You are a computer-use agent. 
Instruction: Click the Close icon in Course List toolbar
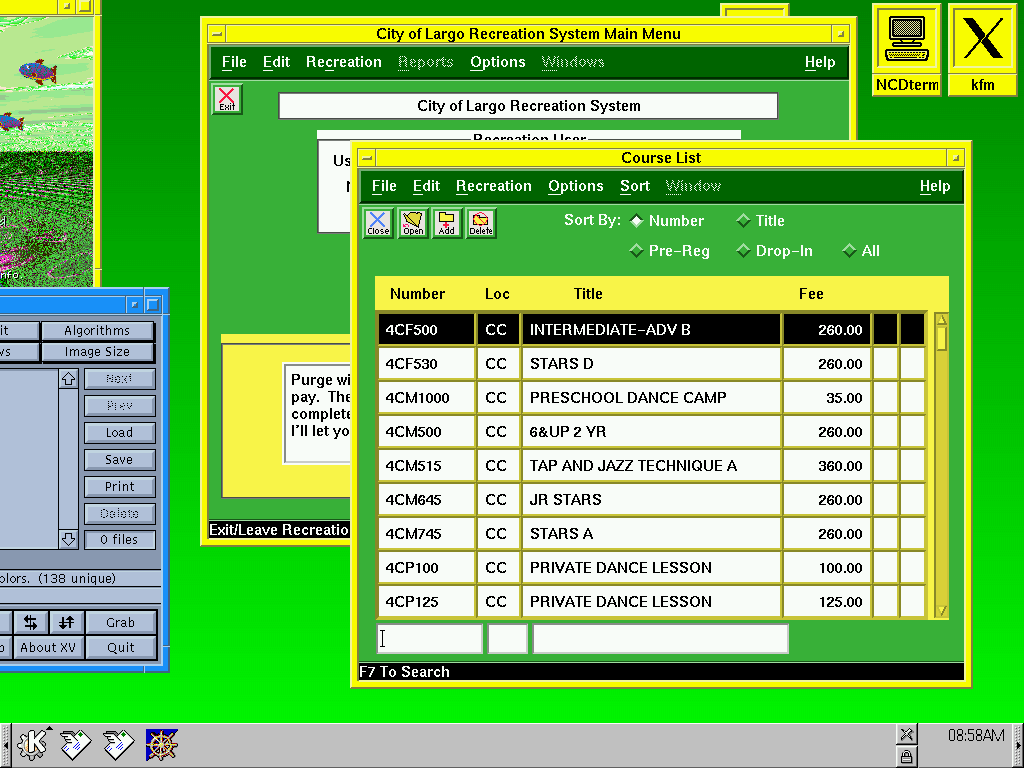tap(378, 223)
